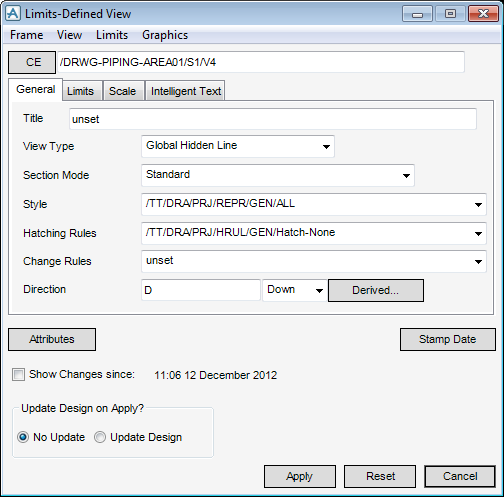Expand the View Type dropdown
504x497 pixels.
326,147
